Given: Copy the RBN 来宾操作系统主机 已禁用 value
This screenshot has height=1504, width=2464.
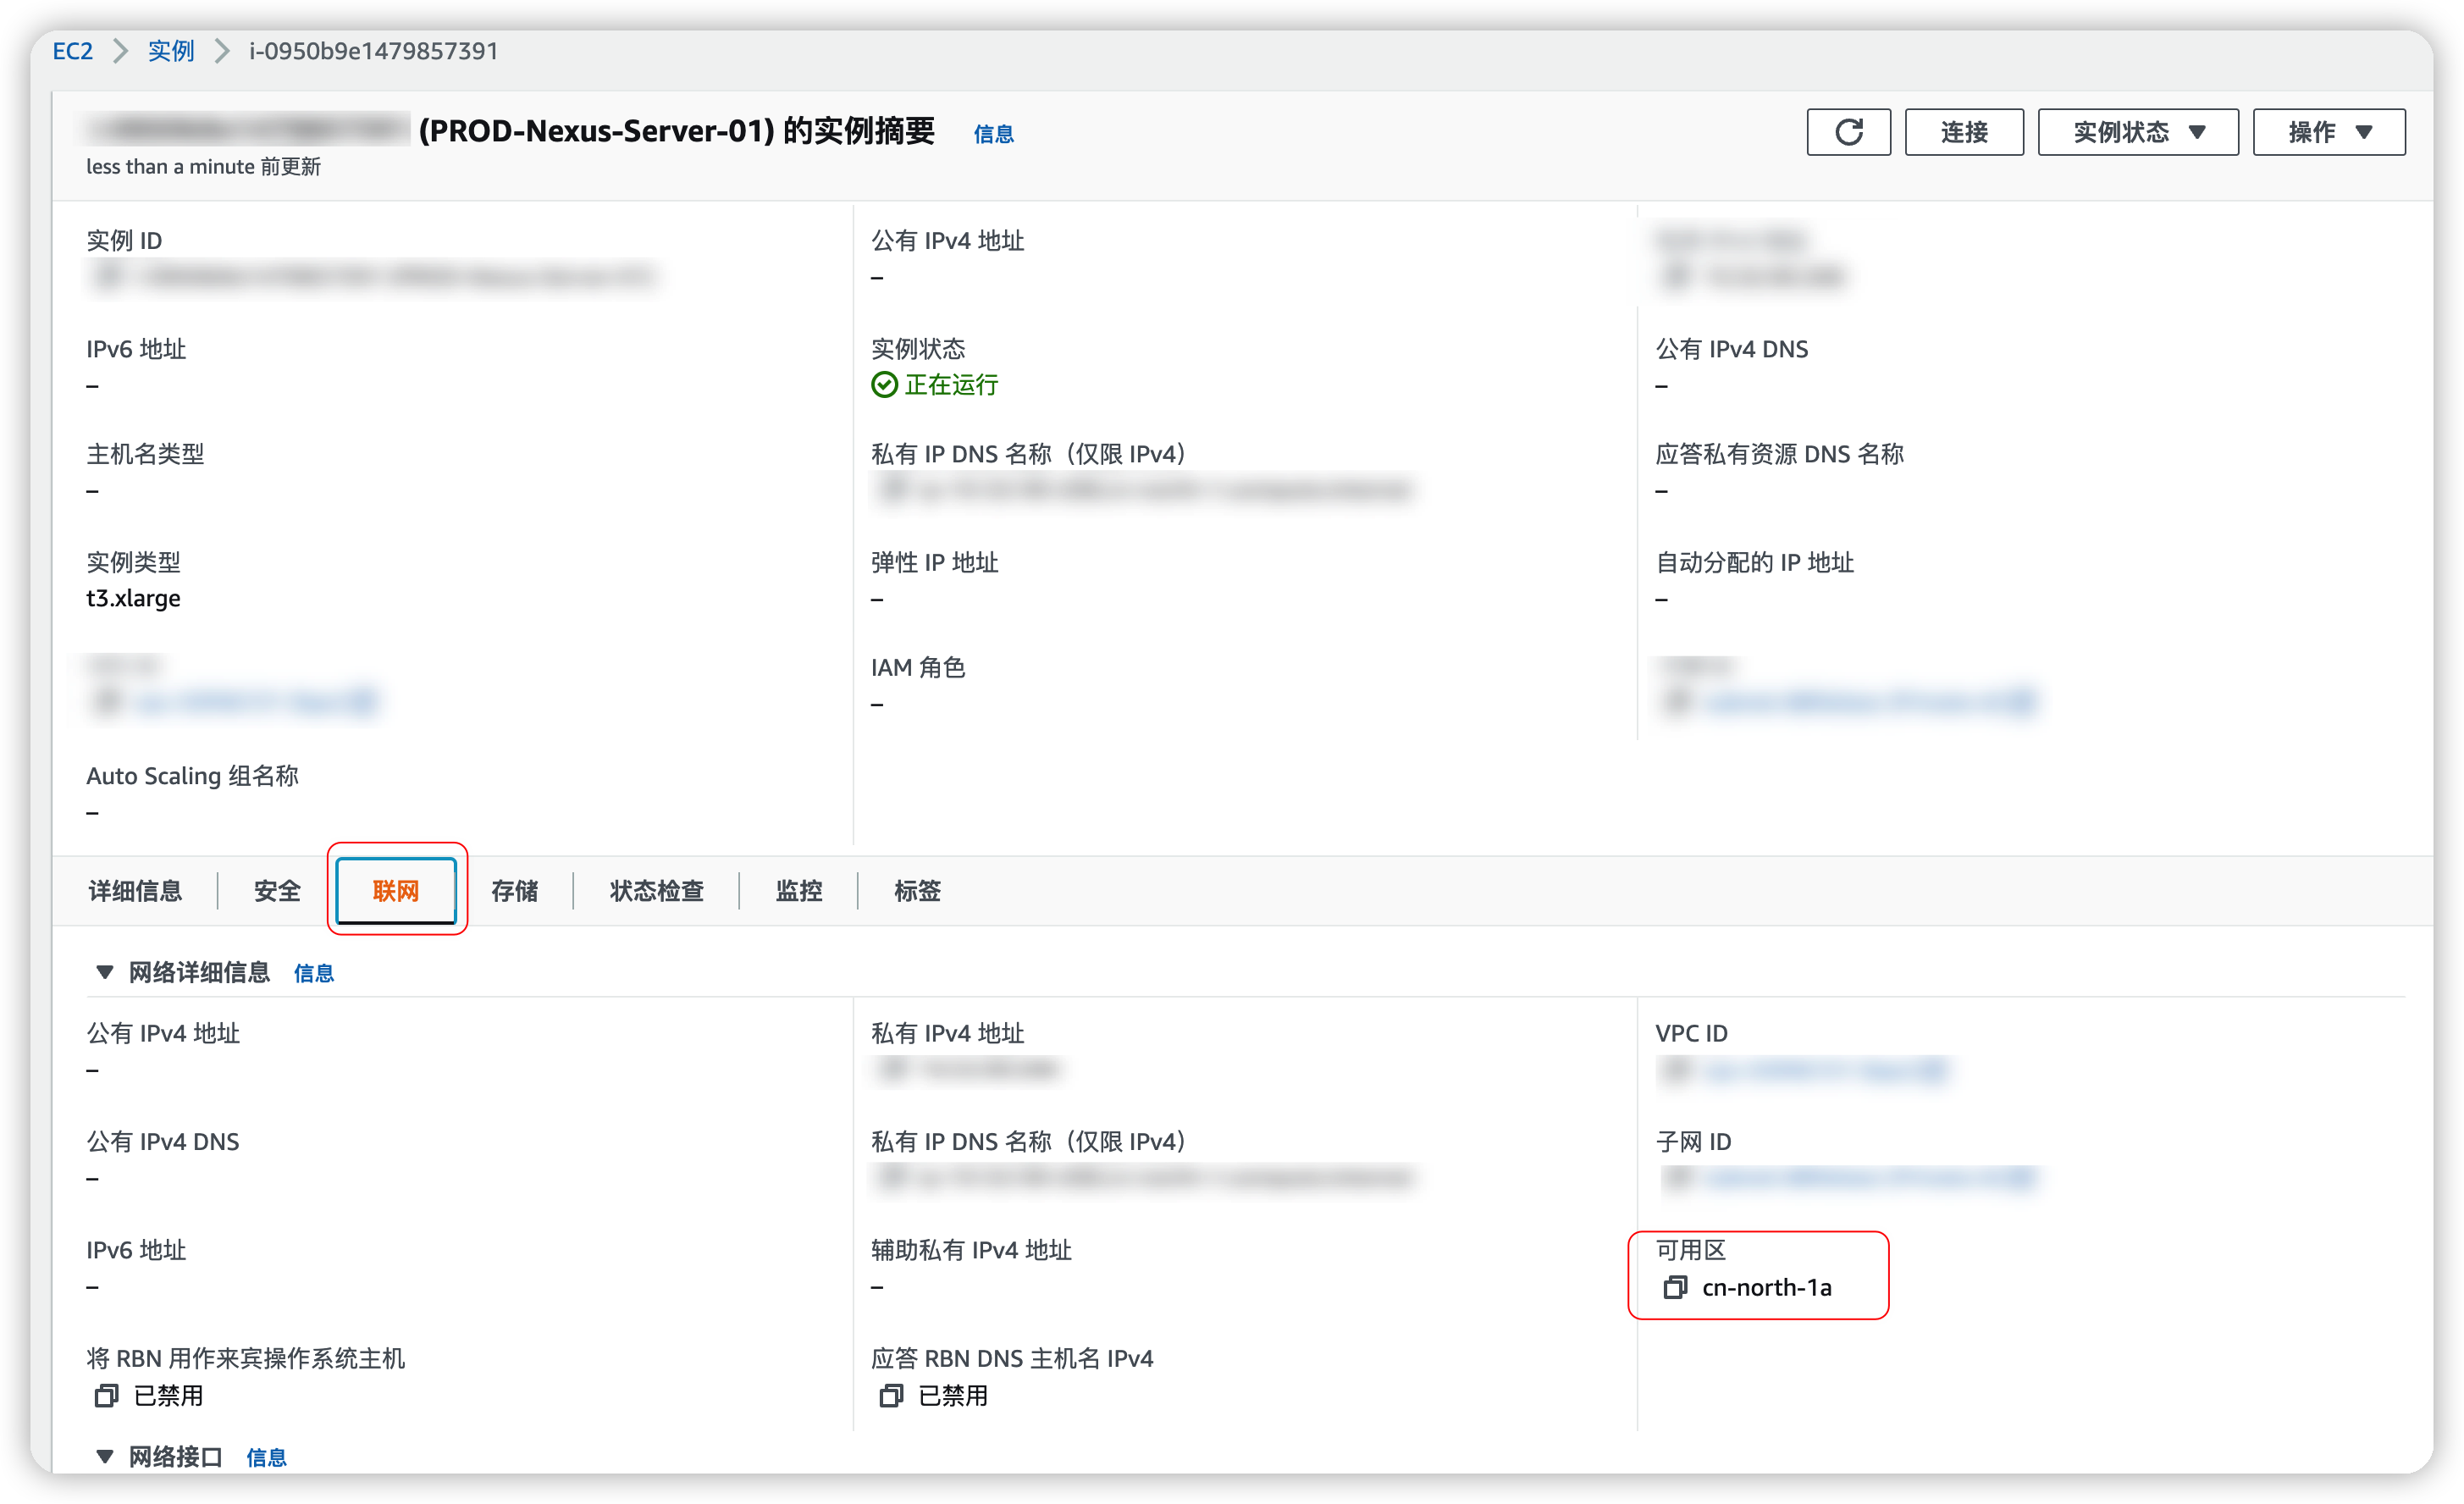Looking at the screenshot, I should pos(106,1396).
